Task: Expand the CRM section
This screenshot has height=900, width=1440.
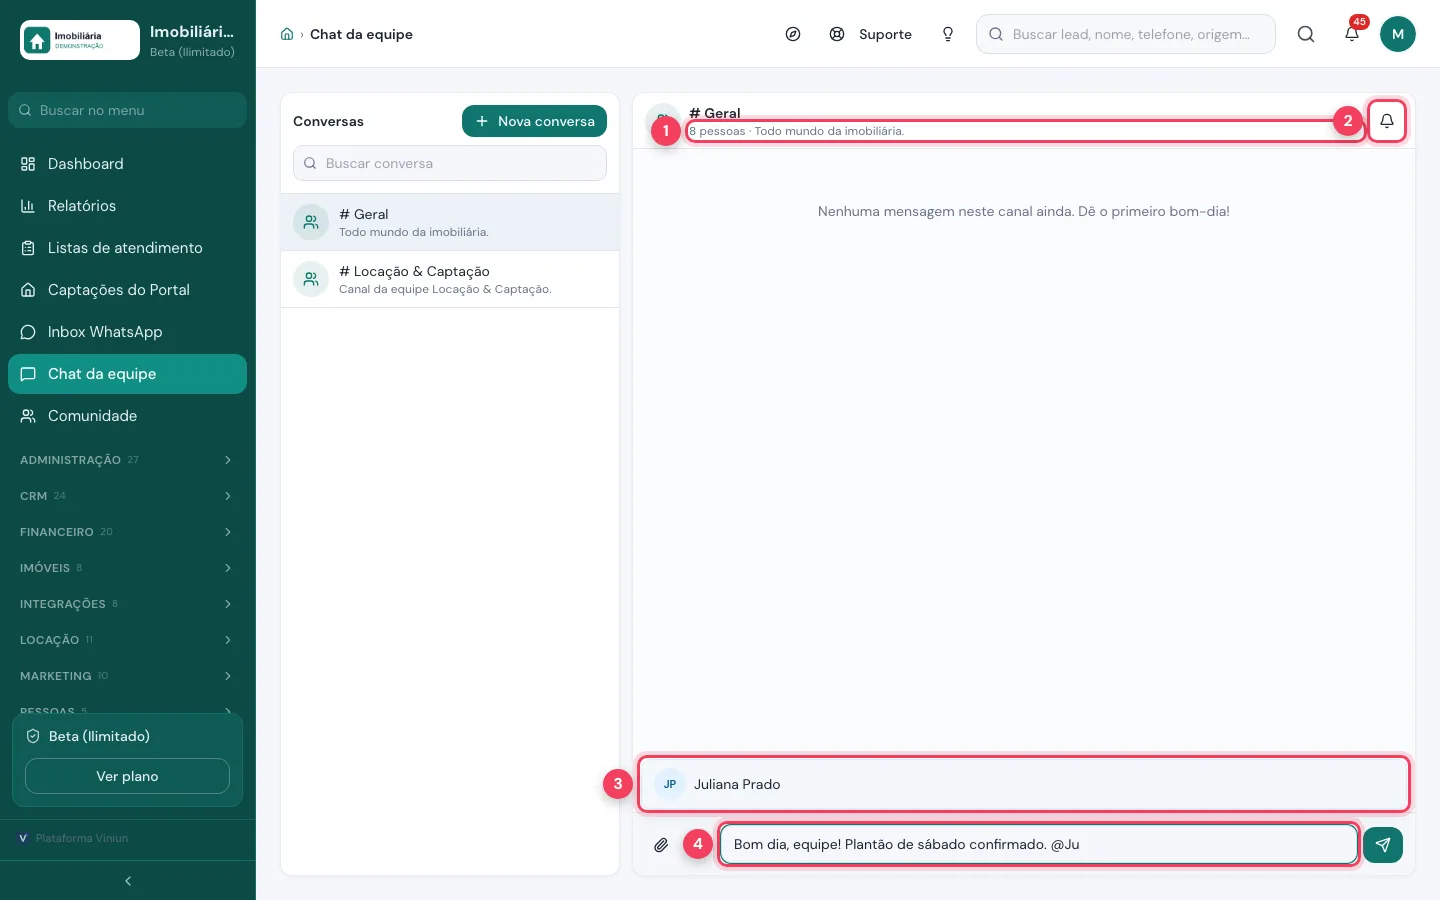Action: [127, 496]
